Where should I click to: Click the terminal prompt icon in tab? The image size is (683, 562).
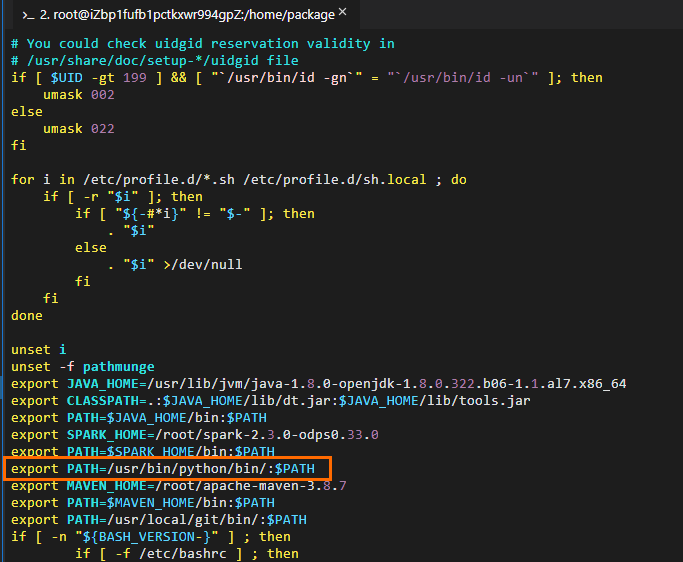[x=28, y=16]
